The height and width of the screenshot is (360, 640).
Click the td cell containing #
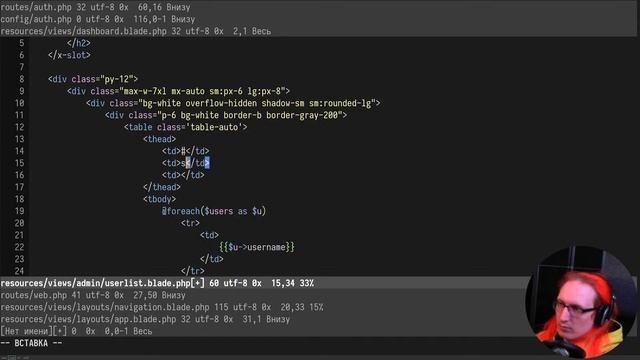[185, 151]
